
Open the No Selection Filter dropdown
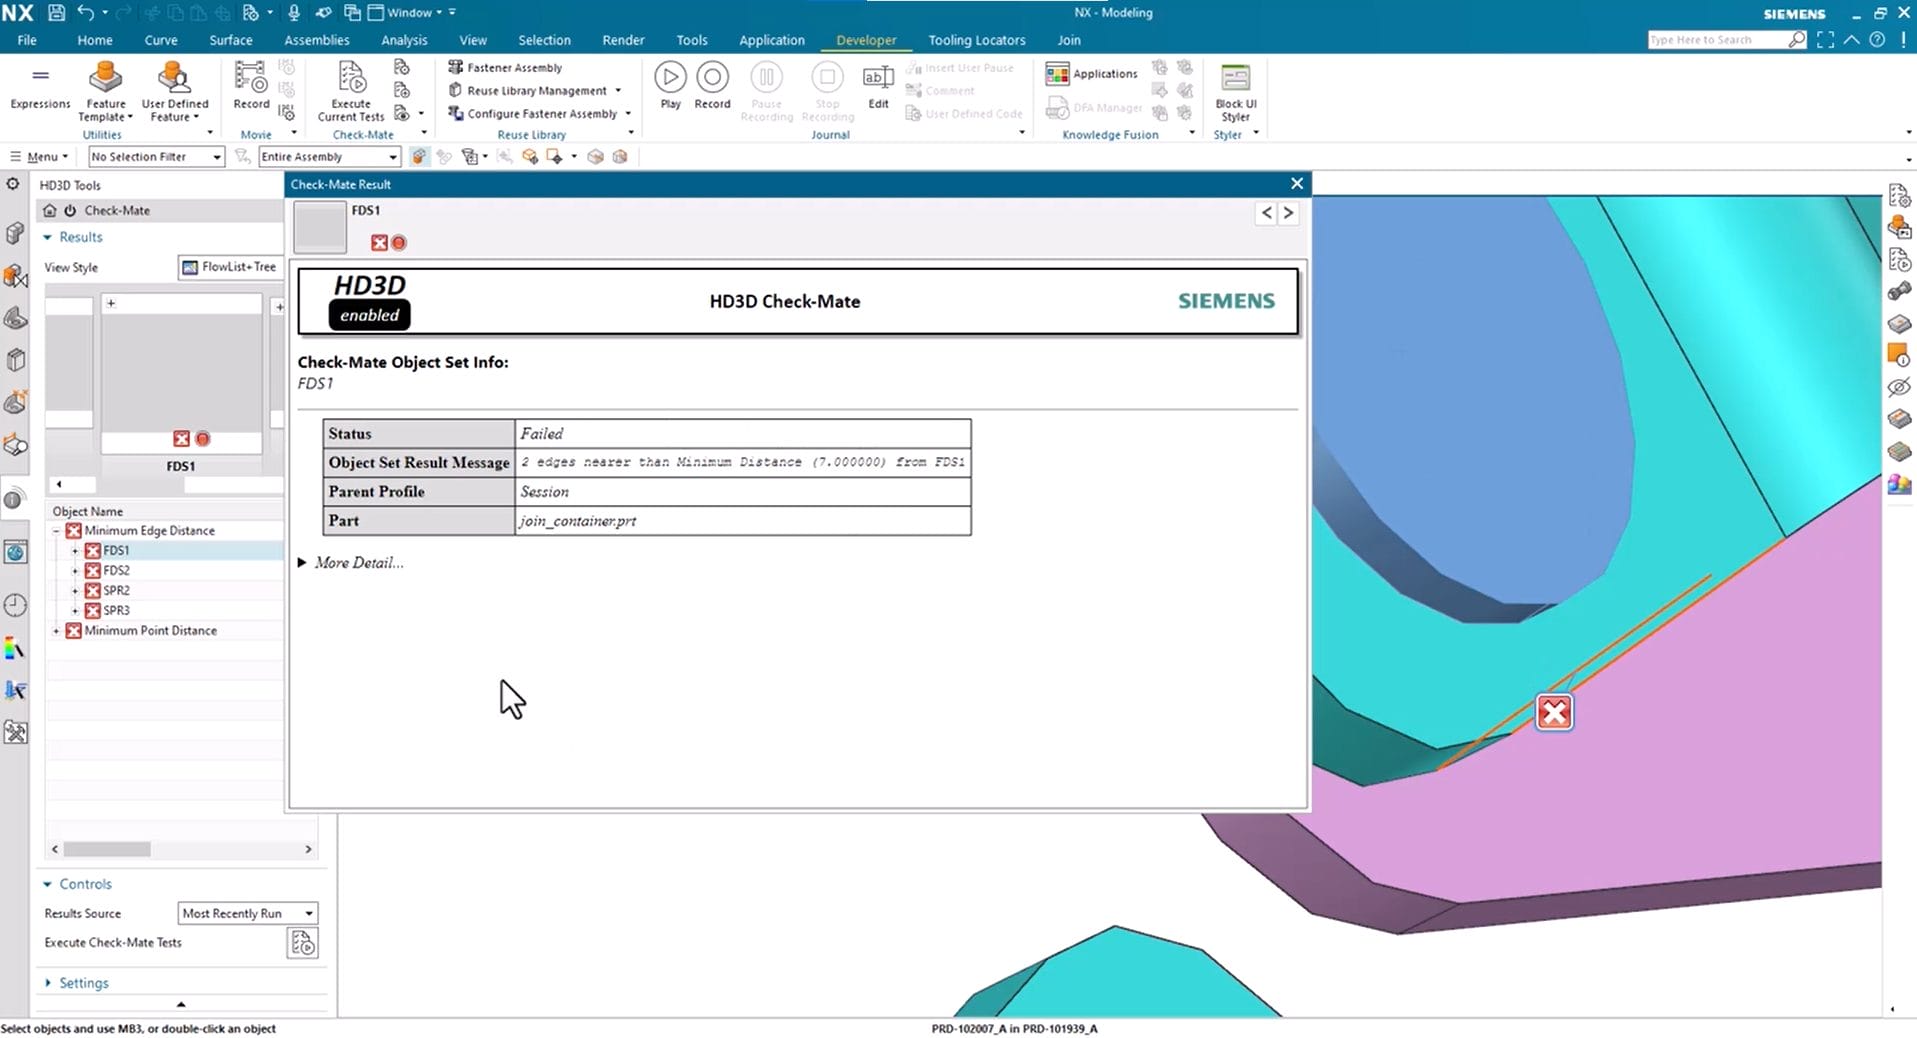coord(156,157)
